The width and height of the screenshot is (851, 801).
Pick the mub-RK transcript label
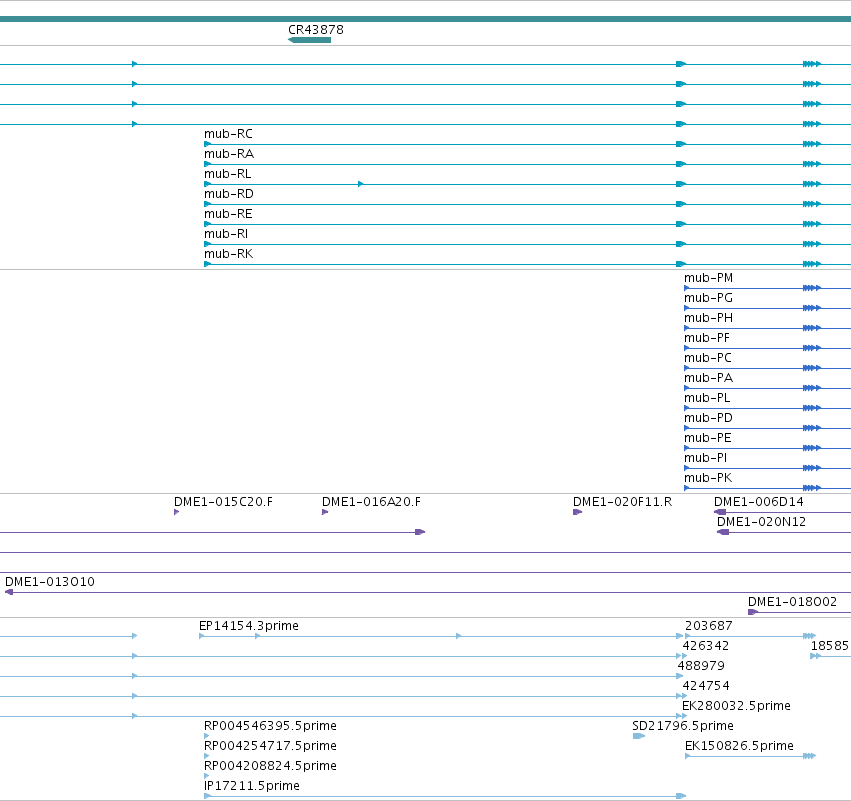coord(228,255)
